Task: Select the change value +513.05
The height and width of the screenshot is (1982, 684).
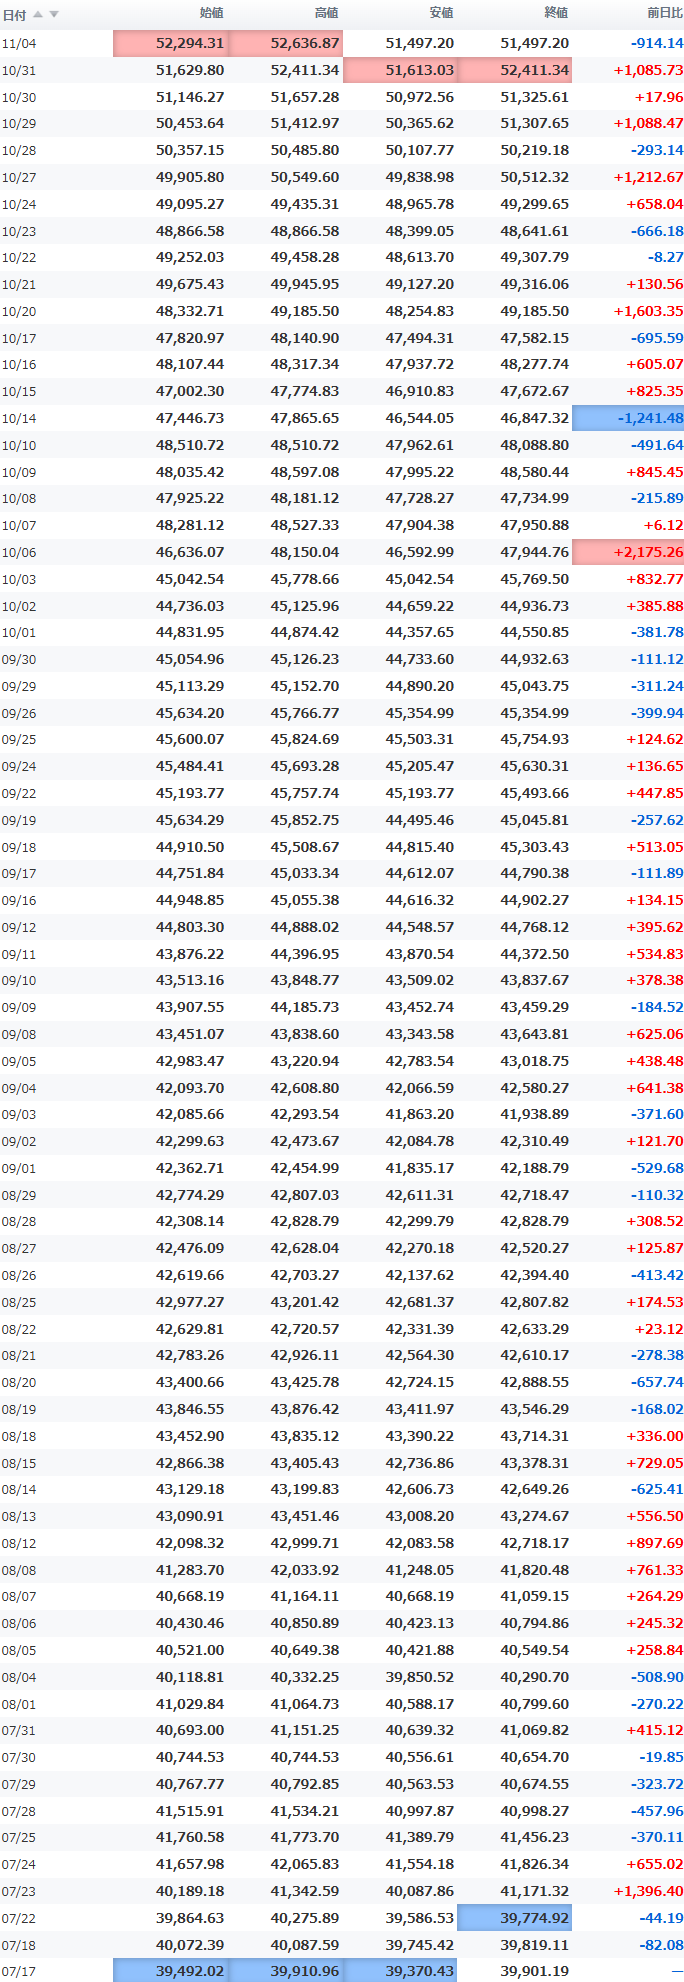Action: pyautogui.click(x=655, y=847)
